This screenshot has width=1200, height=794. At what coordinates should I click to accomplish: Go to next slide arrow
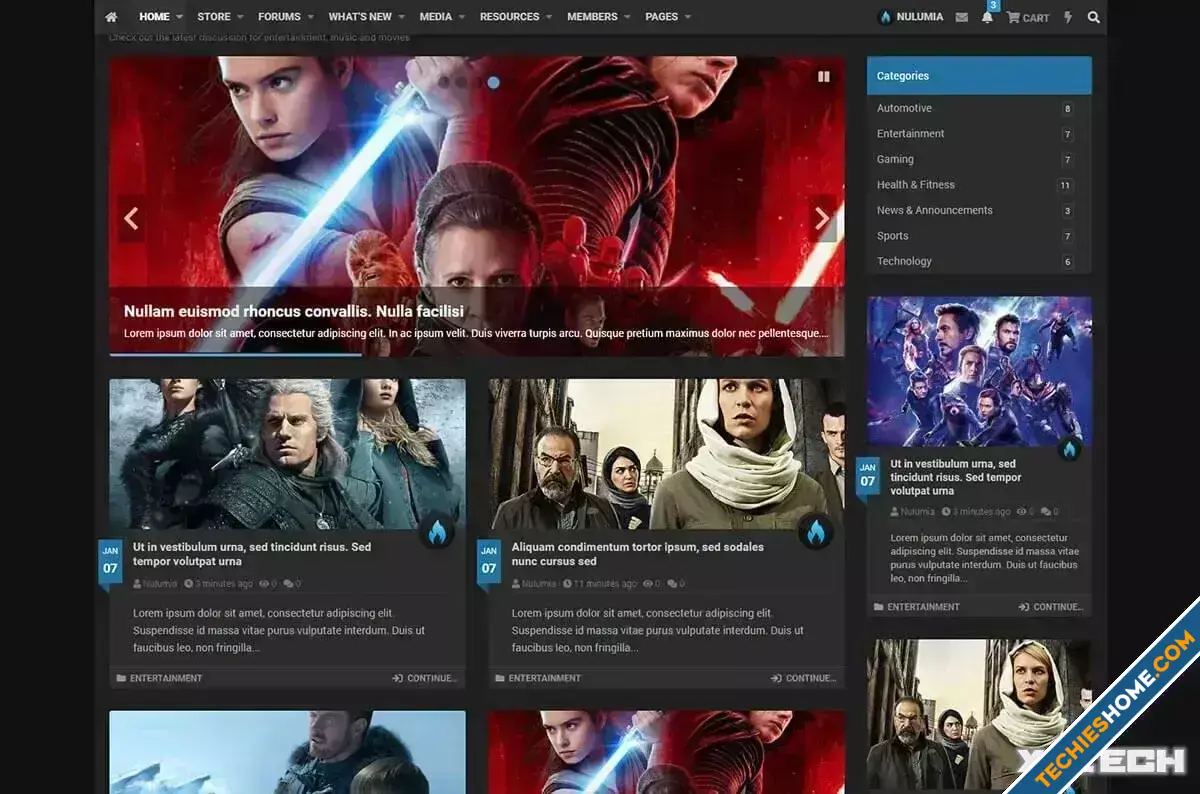tap(822, 218)
